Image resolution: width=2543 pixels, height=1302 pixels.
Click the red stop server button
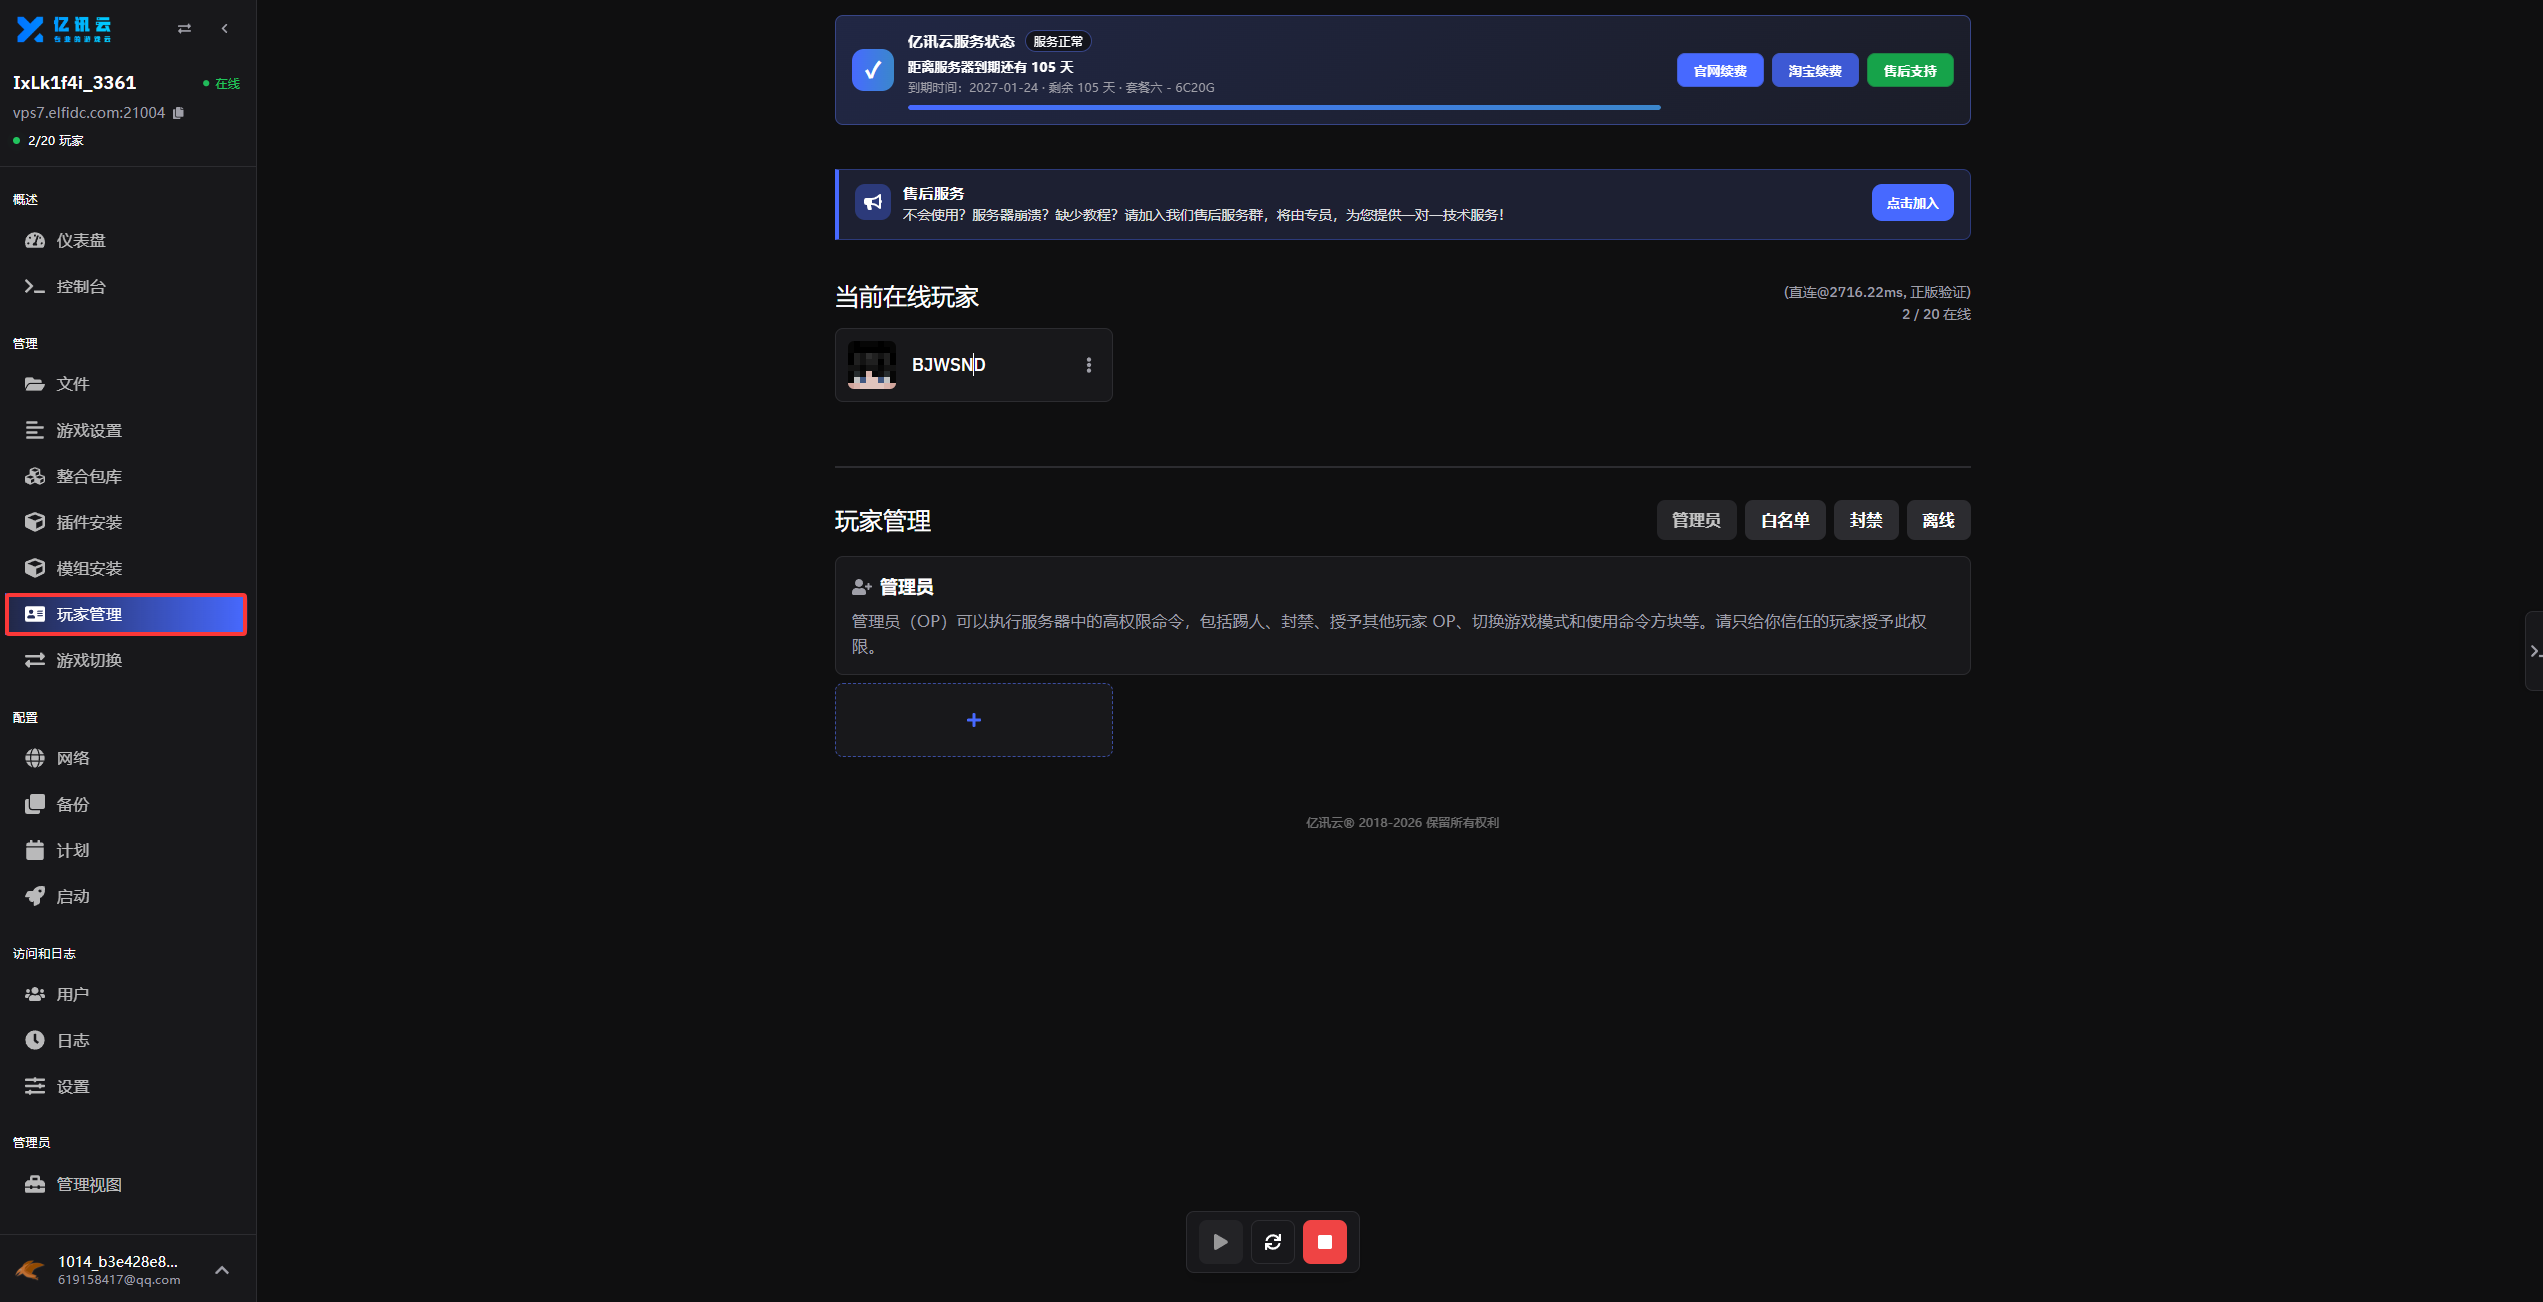click(x=1325, y=1242)
